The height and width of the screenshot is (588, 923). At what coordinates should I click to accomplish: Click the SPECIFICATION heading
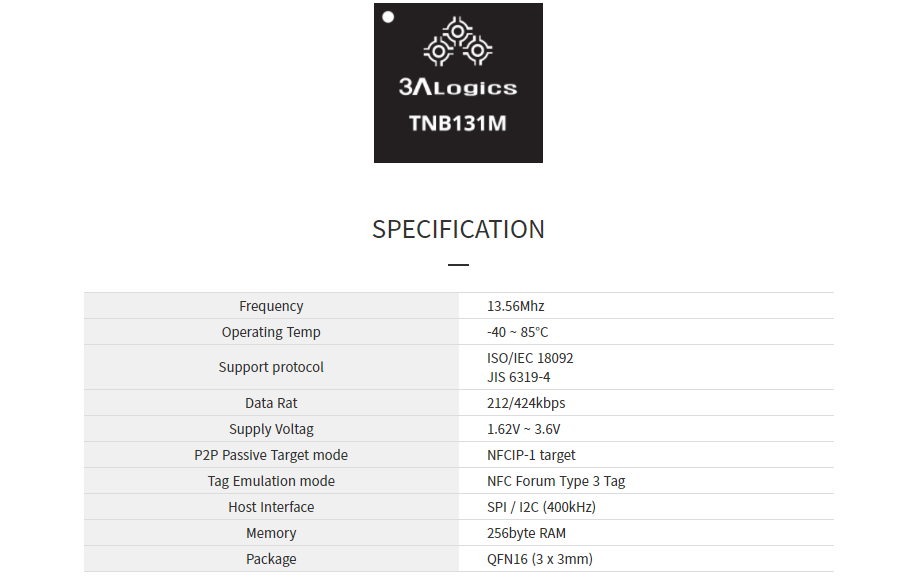(458, 230)
